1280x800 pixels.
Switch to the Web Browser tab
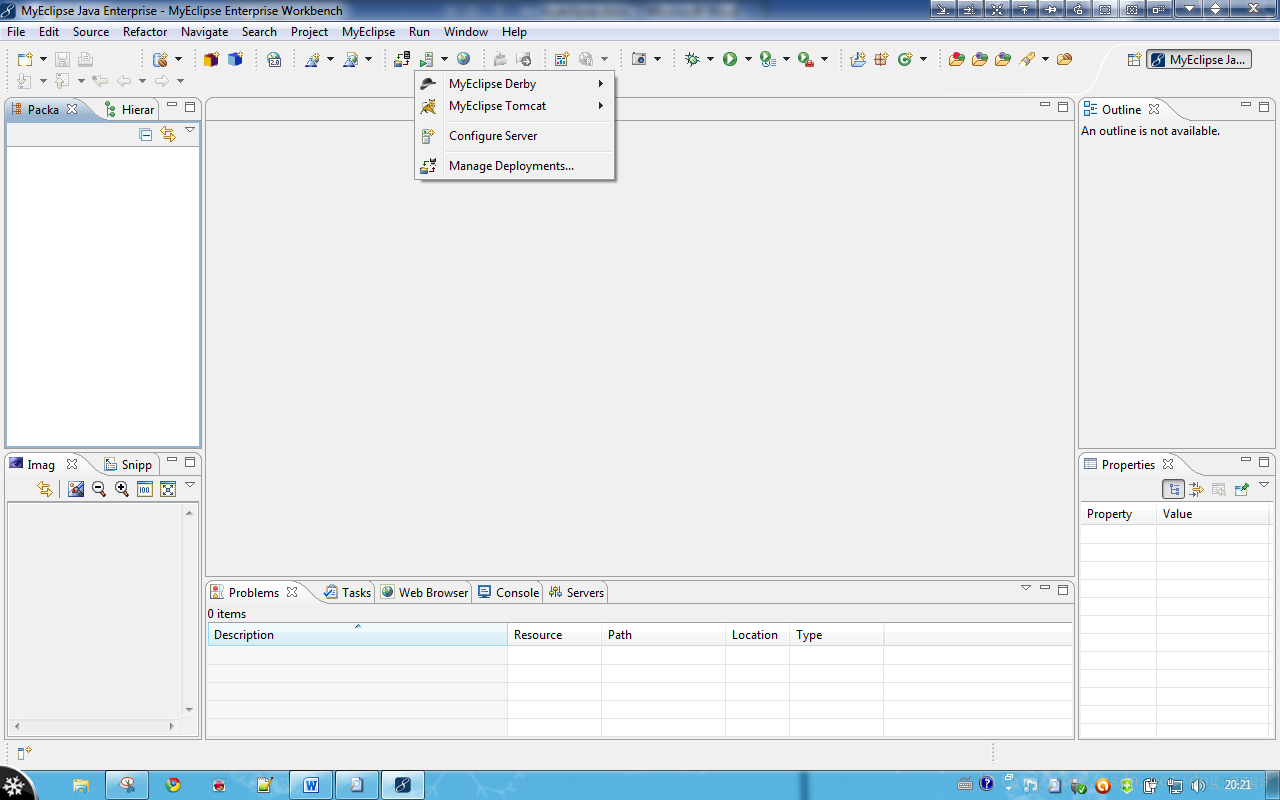[424, 593]
